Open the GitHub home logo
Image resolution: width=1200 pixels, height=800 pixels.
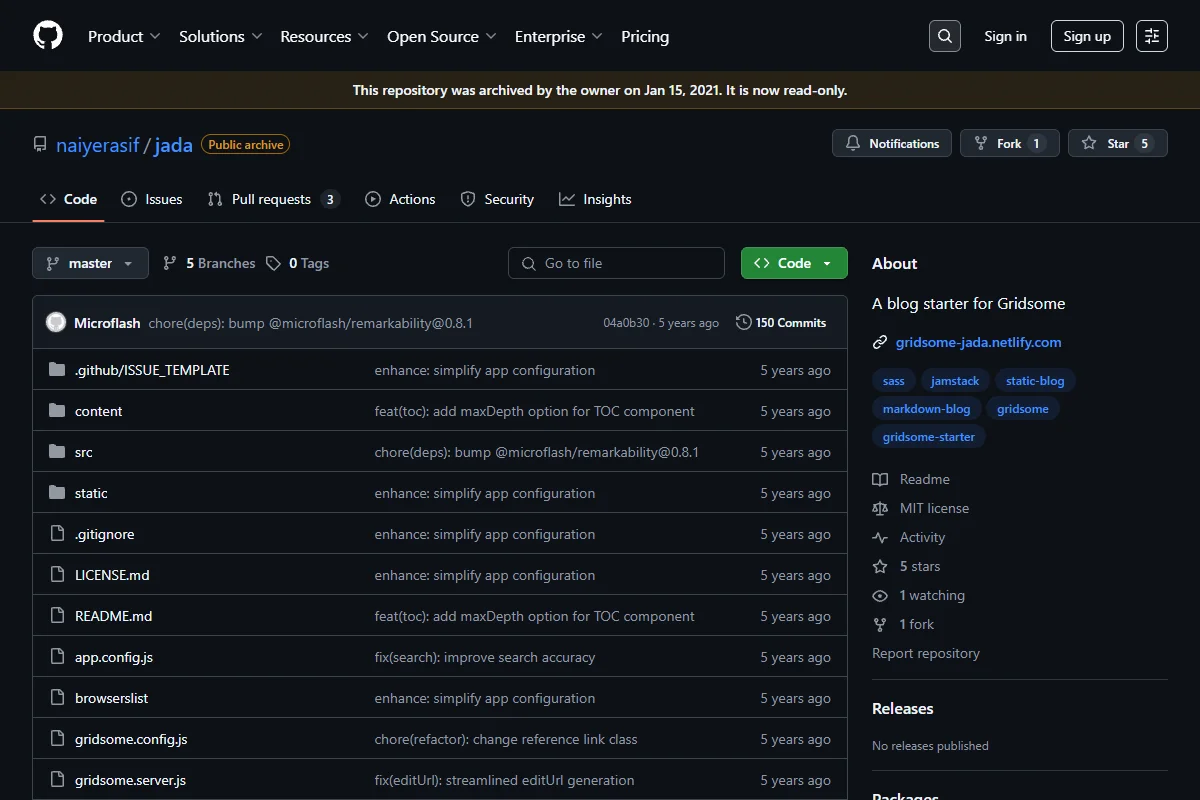[48, 36]
